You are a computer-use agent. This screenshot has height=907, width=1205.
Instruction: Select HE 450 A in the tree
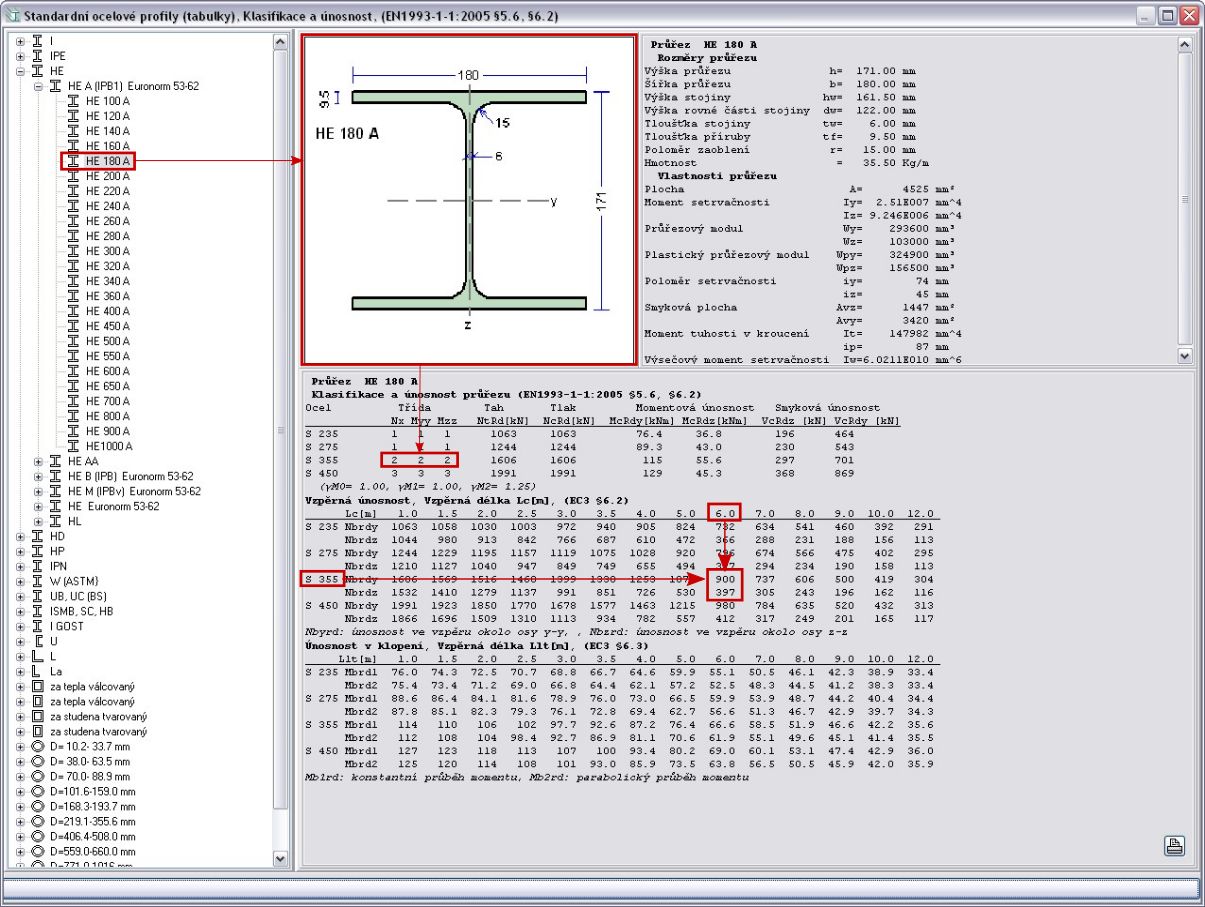tap(107, 326)
